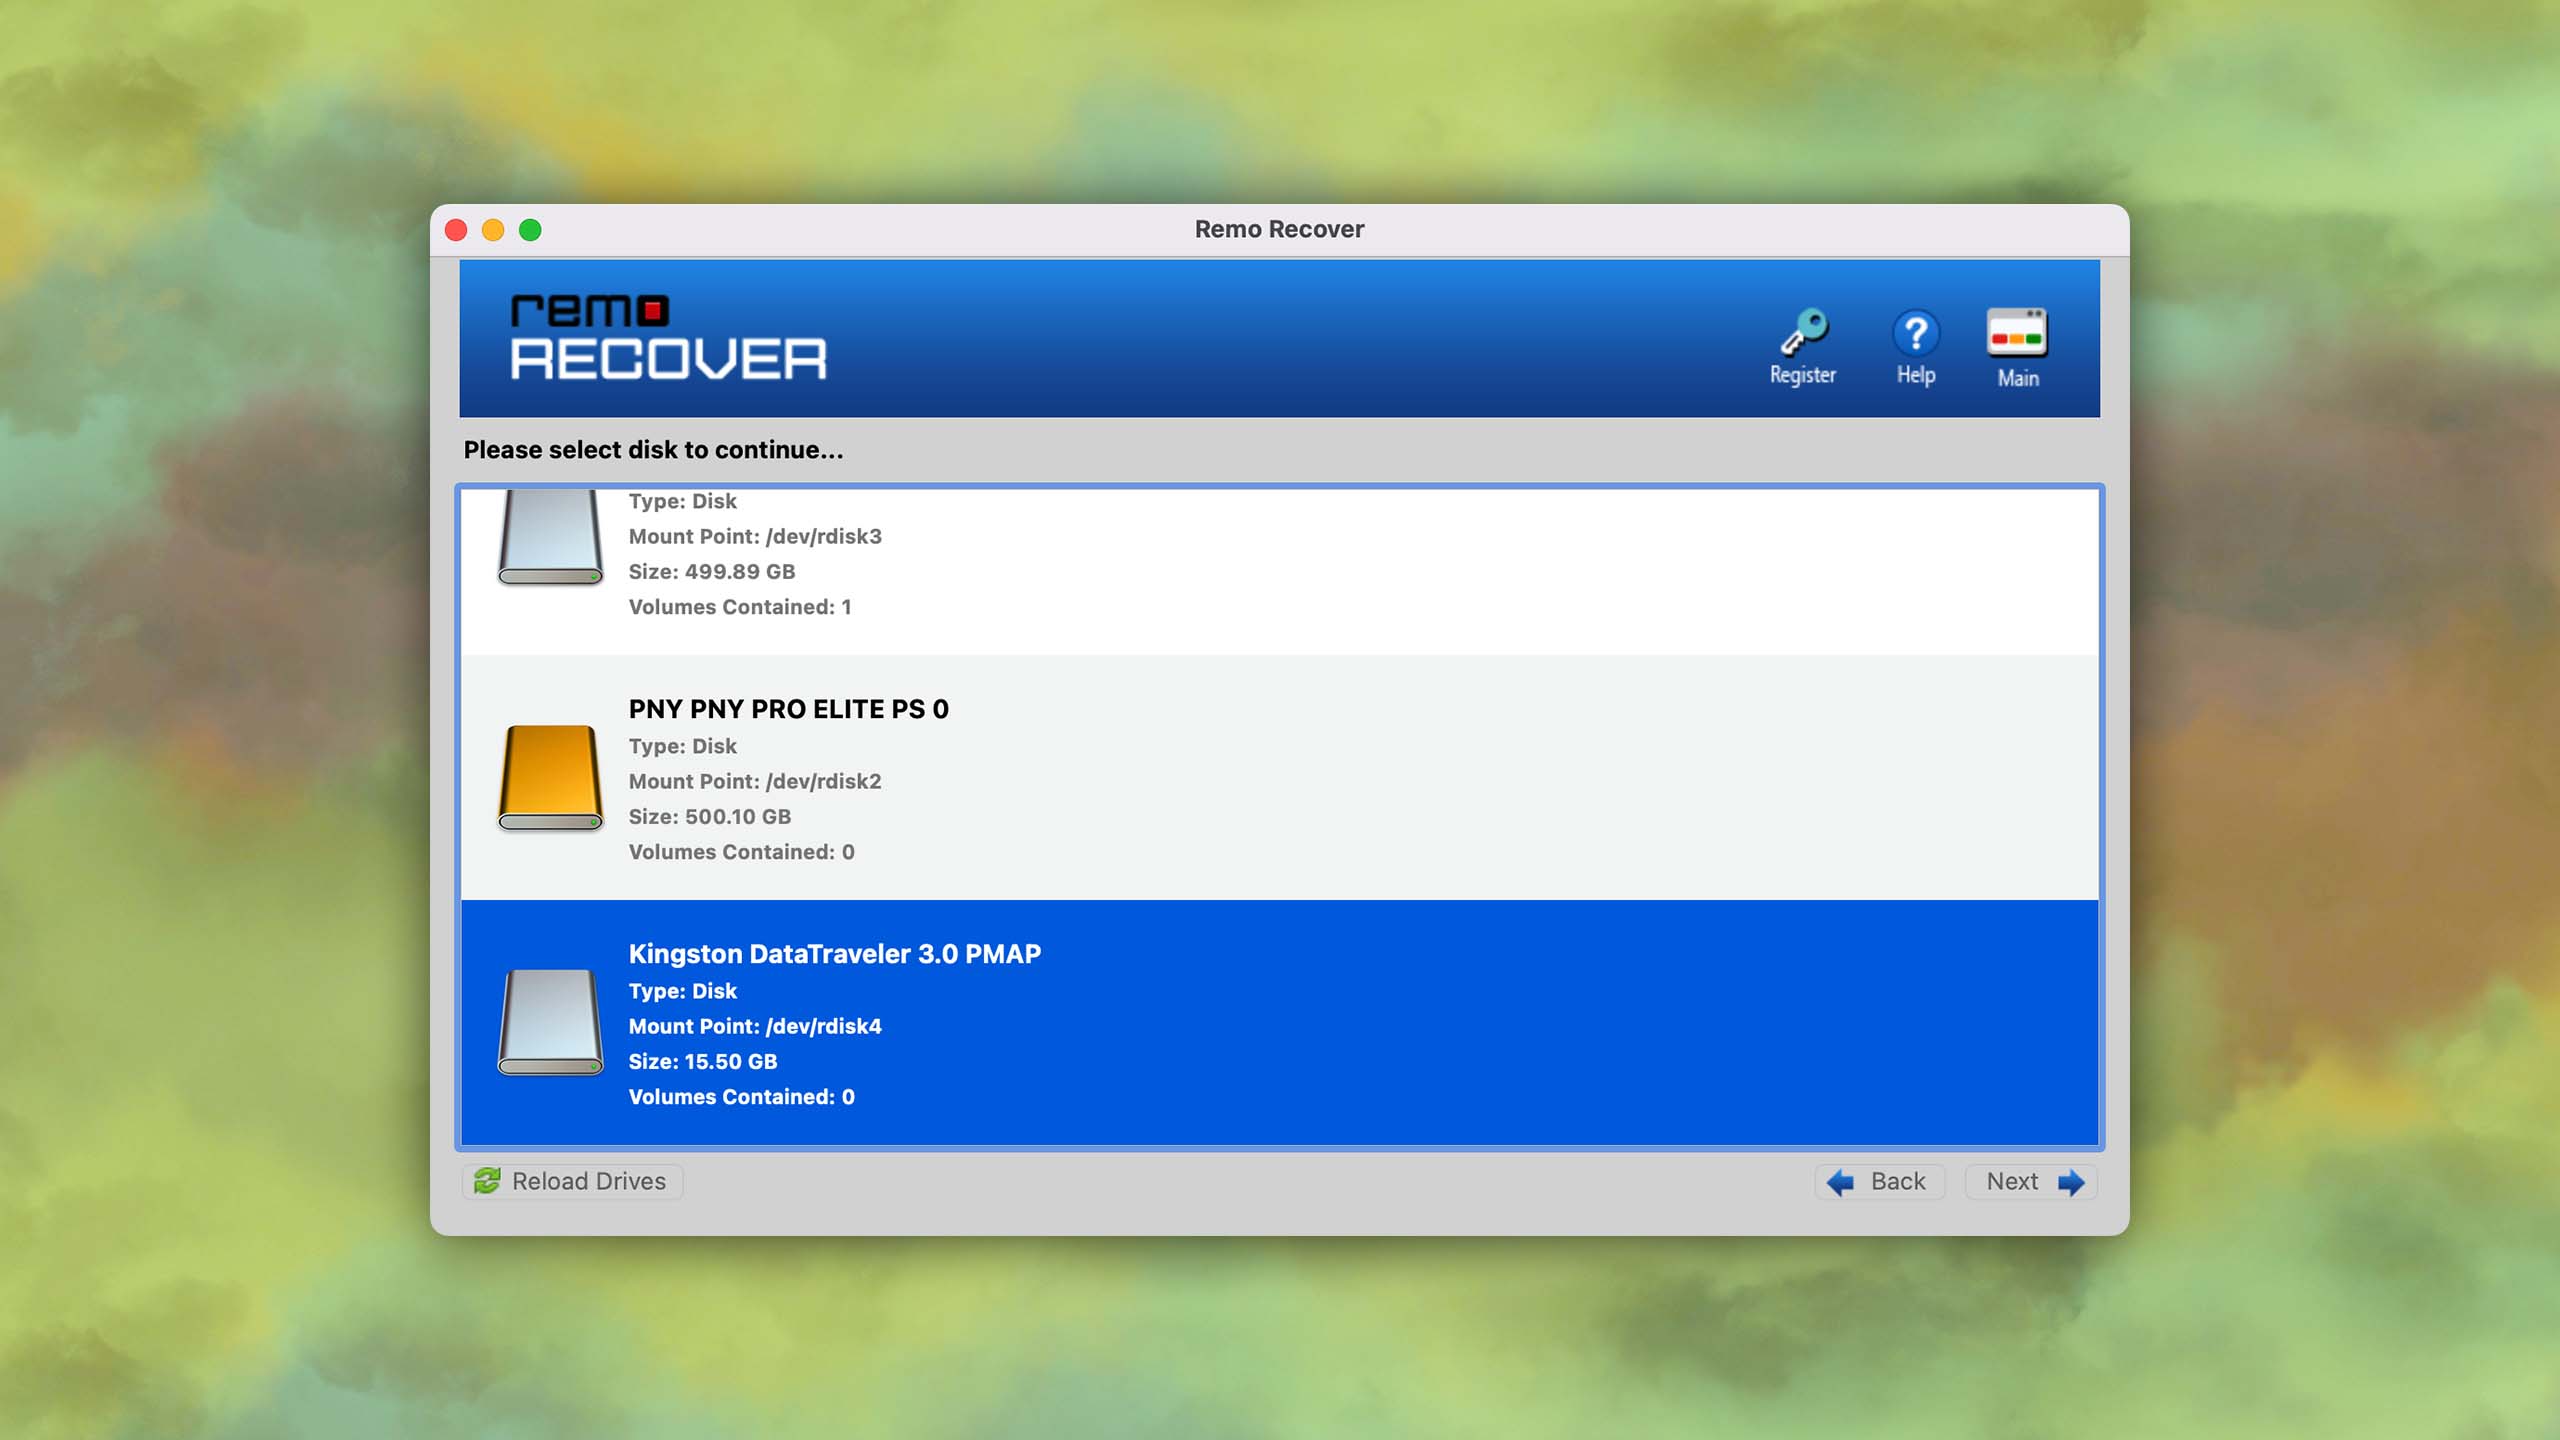Minimize the Remo Recover window
This screenshot has height=1440, width=2560.
(x=493, y=230)
